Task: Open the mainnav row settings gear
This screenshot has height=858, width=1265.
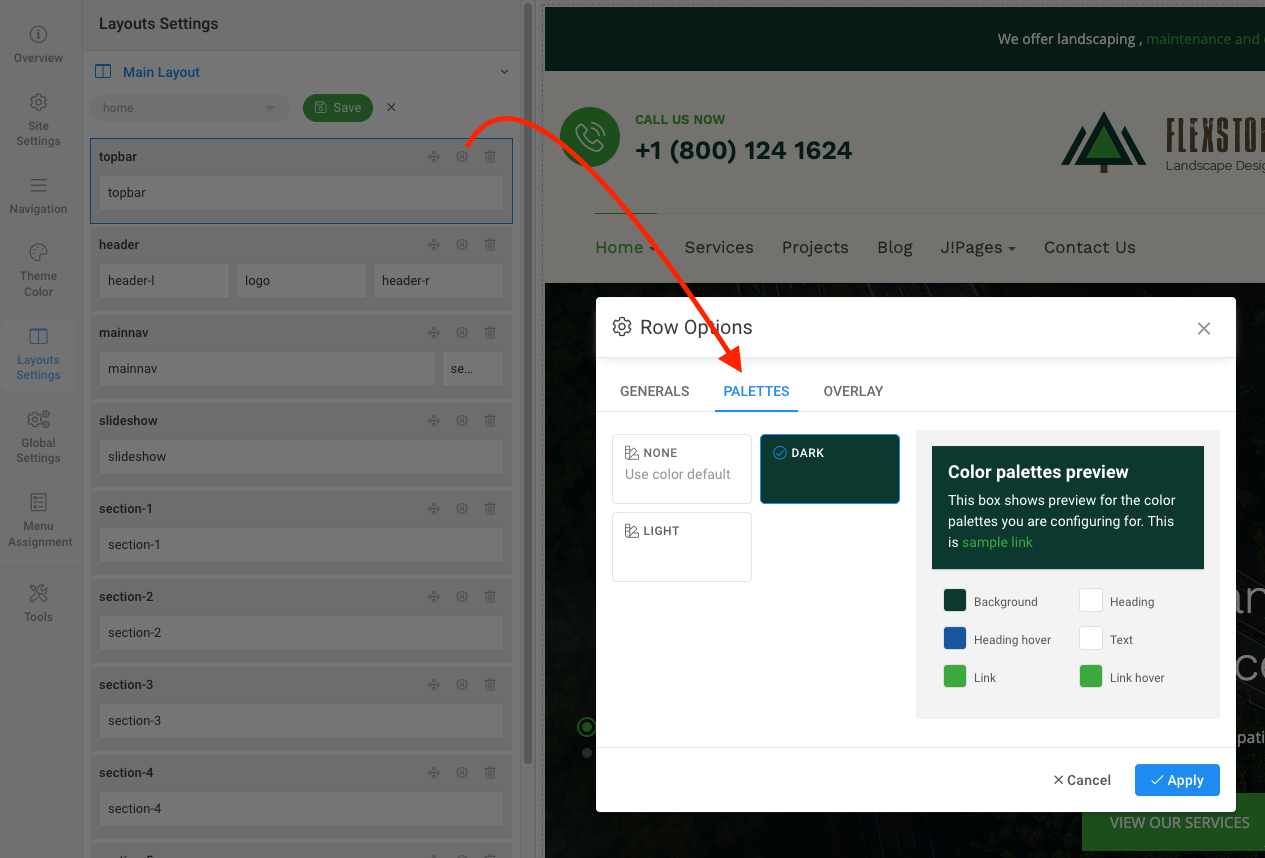Action: click(x=462, y=333)
